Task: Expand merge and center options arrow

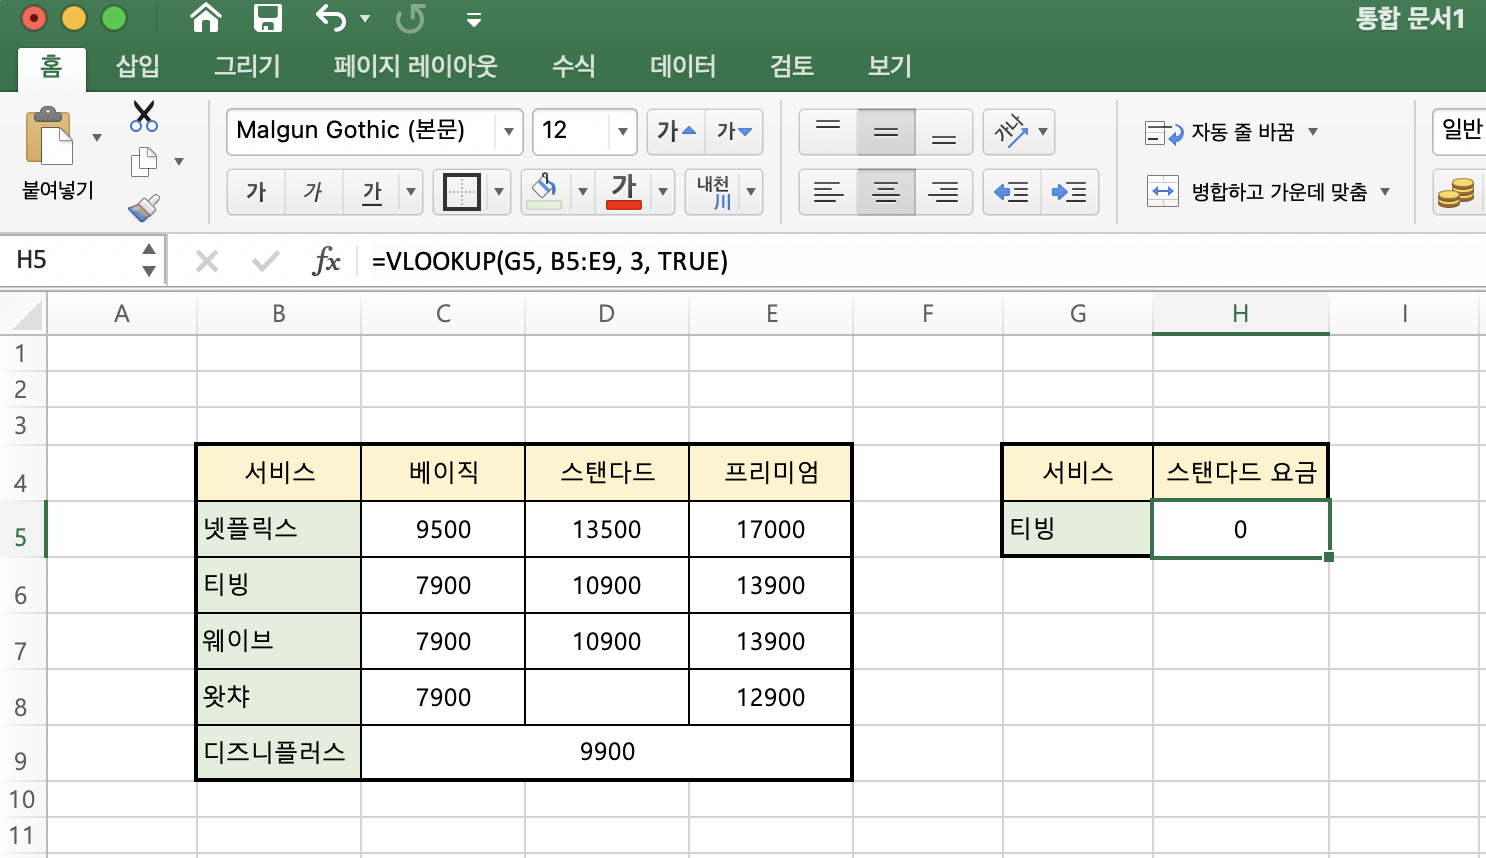Action: coord(1385,192)
